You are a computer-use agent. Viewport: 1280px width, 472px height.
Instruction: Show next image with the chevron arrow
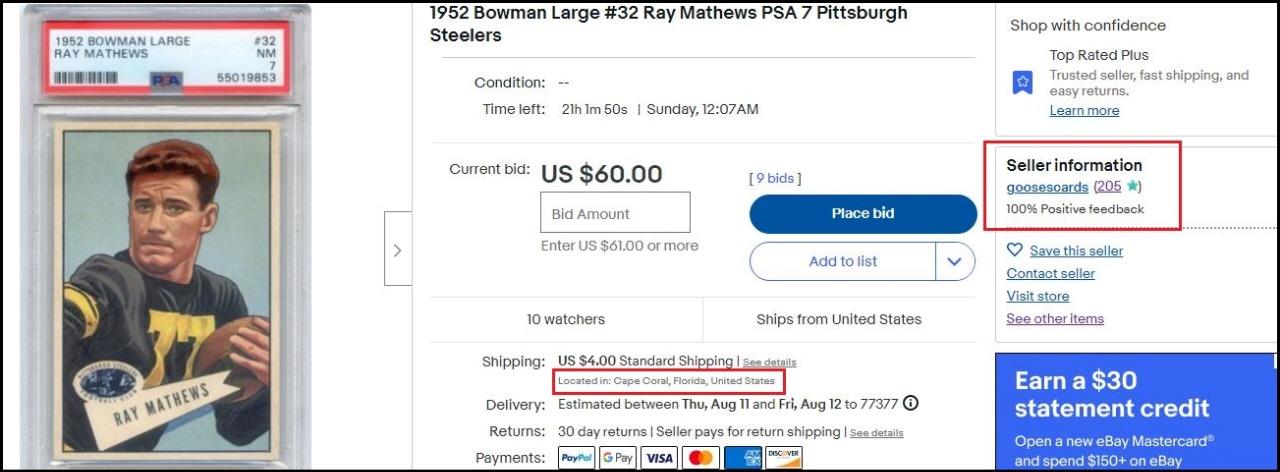point(397,249)
